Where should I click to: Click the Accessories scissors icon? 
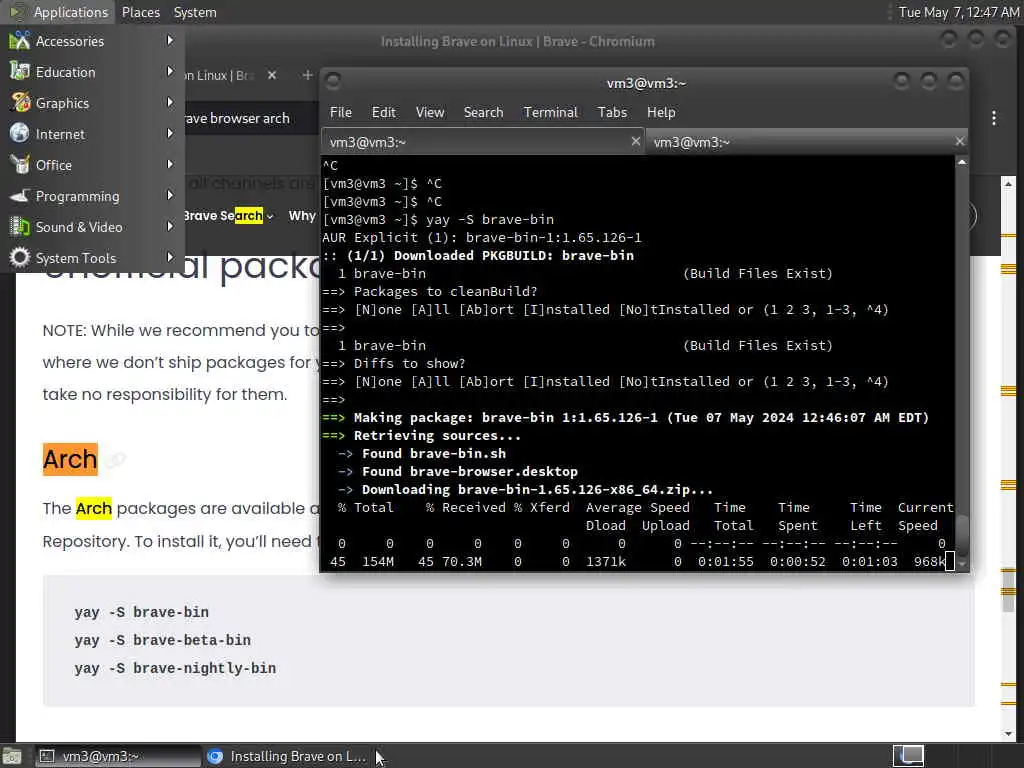tap(20, 40)
